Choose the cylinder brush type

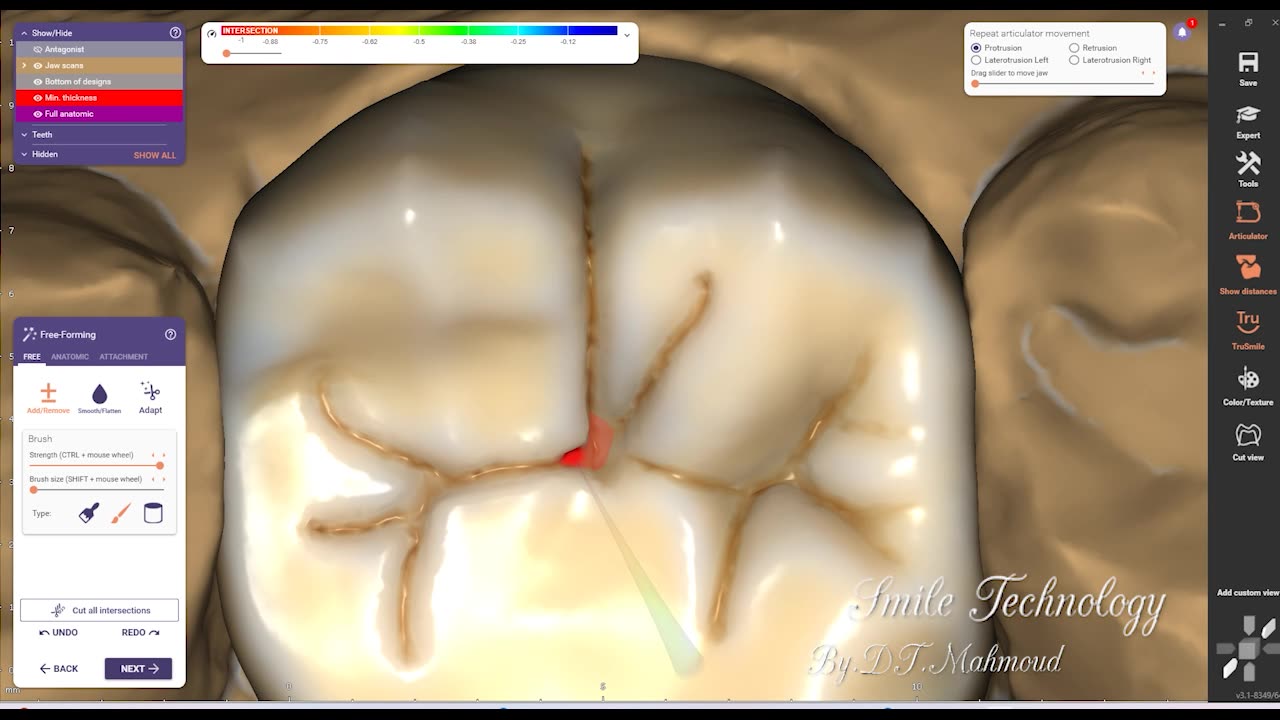(153, 513)
